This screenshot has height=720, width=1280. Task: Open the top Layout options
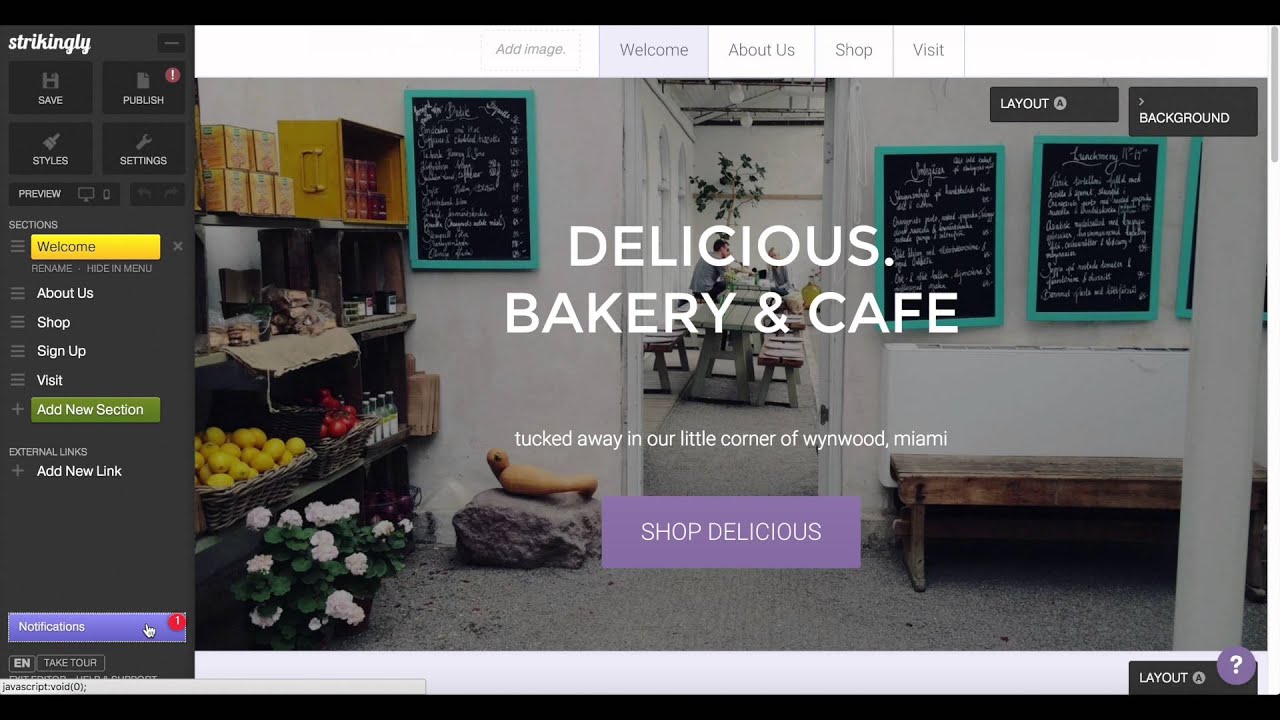point(1054,104)
